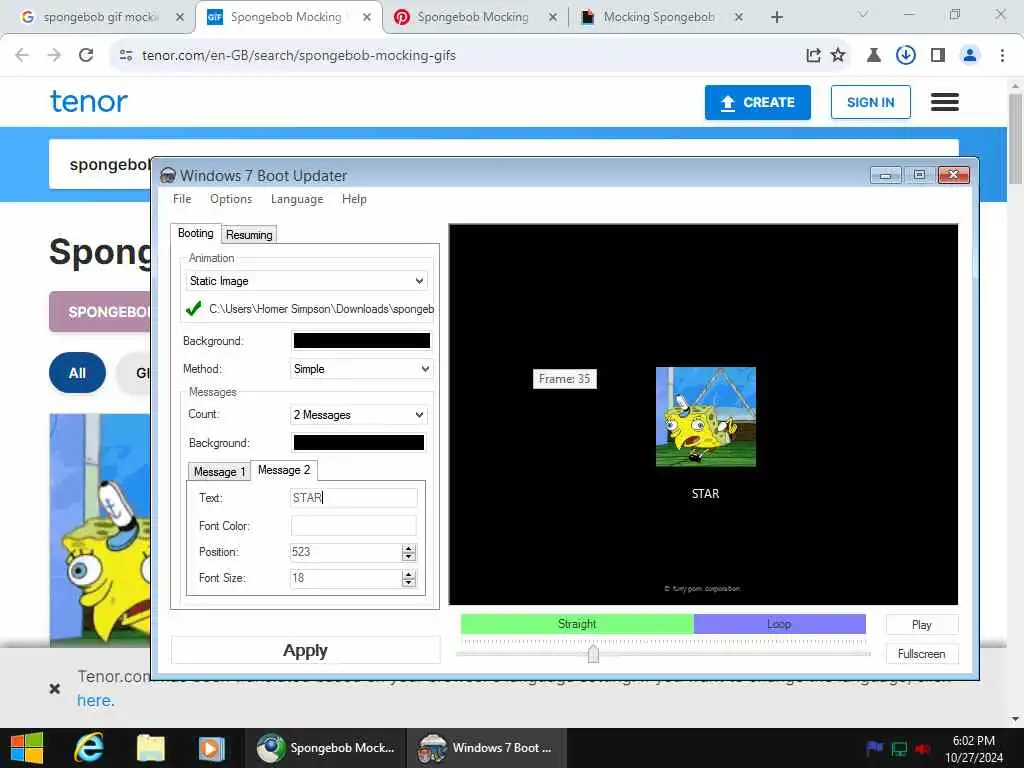Click the purple Loop segment bar
Viewport: 1024px width, 768px height.
click(779, 624)
